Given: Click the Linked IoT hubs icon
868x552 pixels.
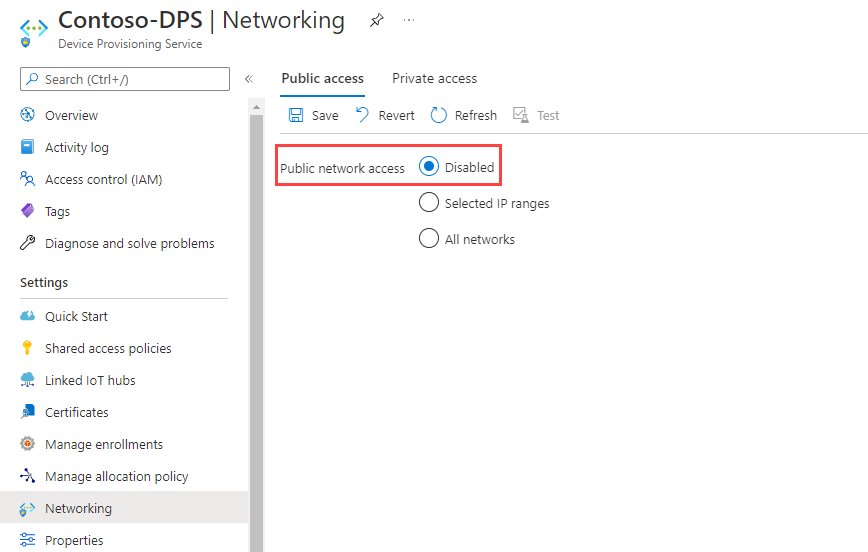Looking at the screenshot, I should pyautogui.click(x=27, y=379).
